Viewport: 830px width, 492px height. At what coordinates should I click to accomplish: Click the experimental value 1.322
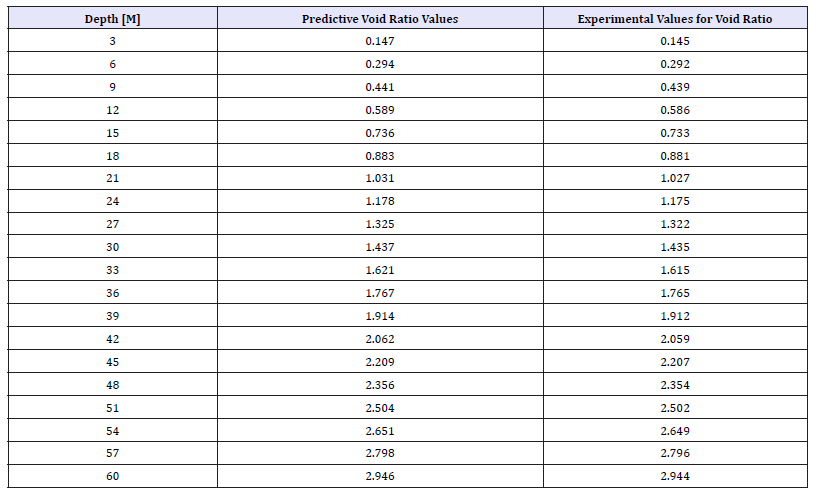pos(675,225)
